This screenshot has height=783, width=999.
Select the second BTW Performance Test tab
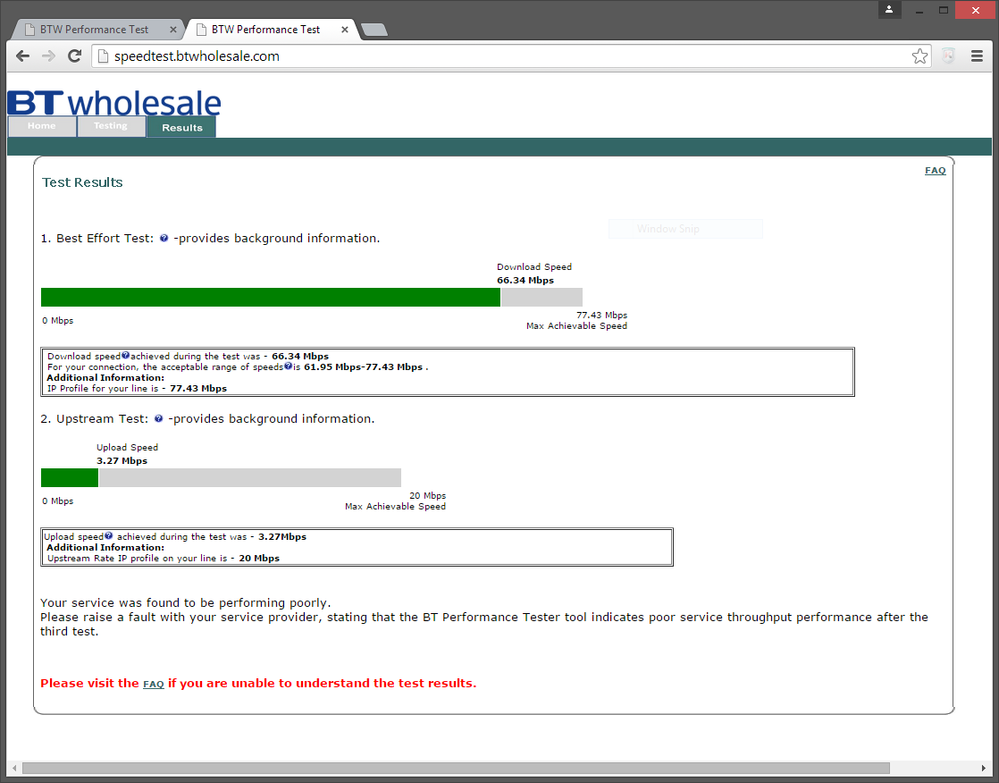(x=266, y=29)
